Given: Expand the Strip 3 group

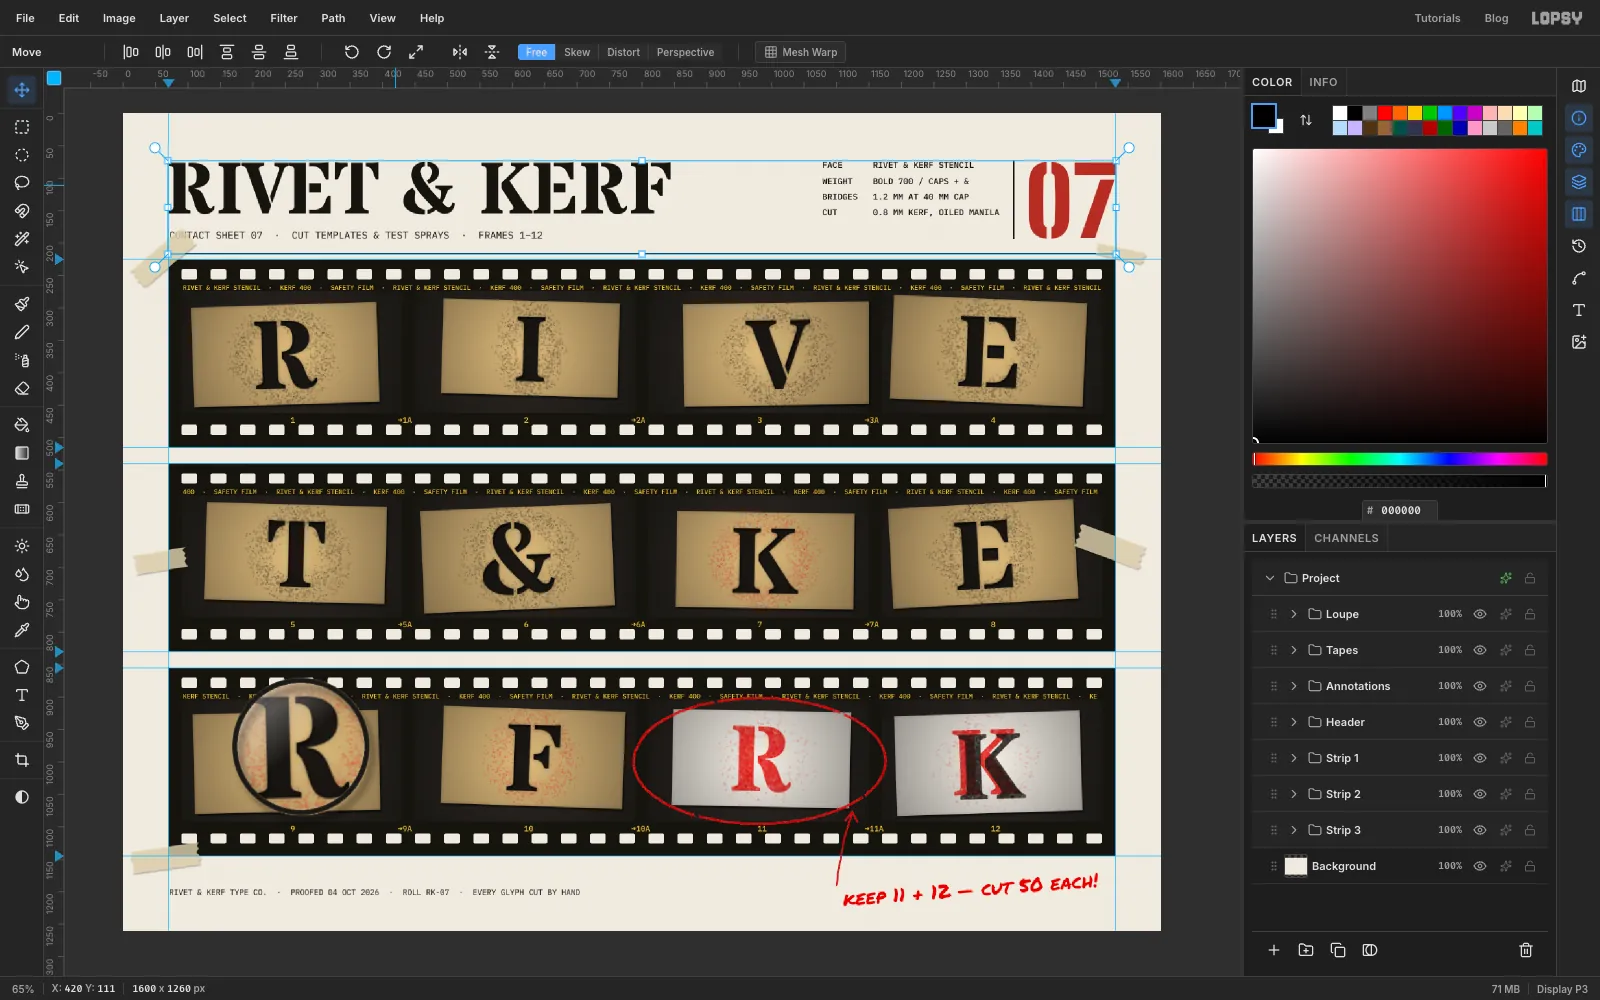Looking at the screenshot, I should (1294, 830).
